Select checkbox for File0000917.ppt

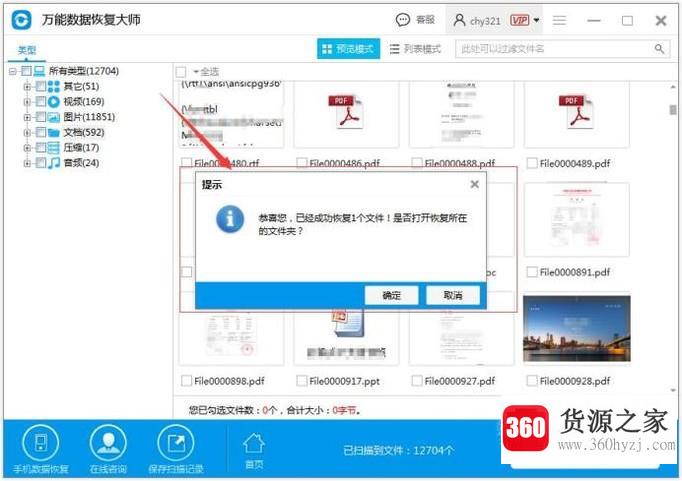301,381
